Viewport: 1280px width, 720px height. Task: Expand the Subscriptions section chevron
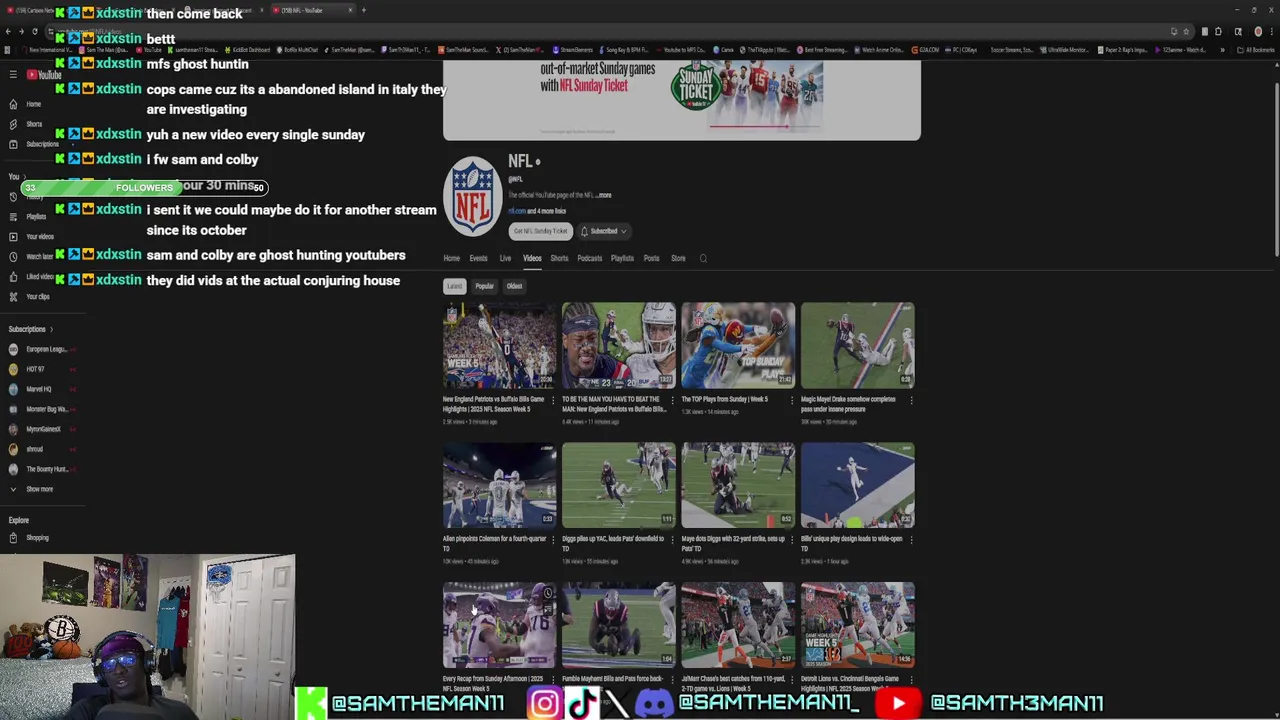[51, 329]
